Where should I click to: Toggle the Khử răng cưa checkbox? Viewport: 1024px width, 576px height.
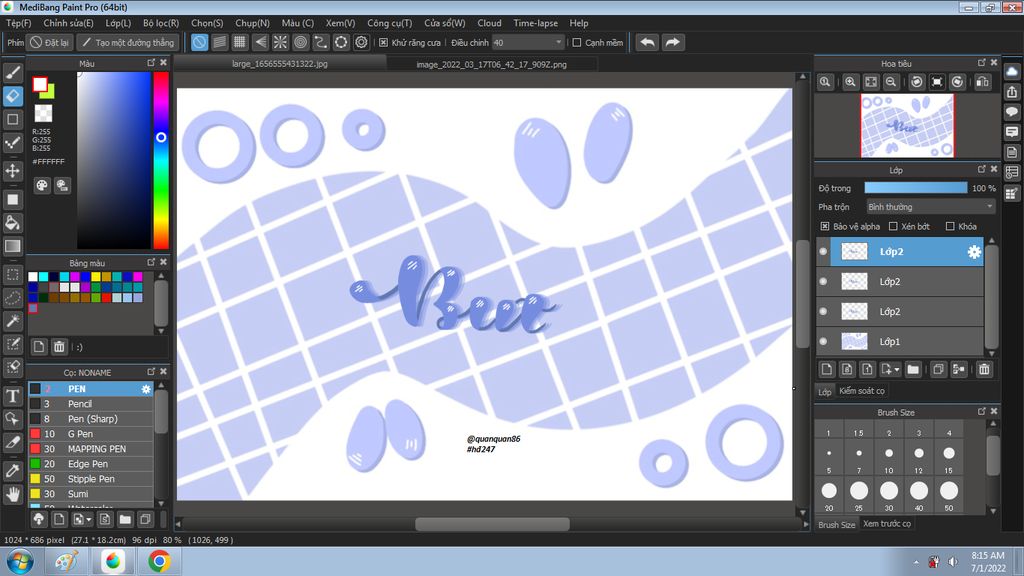(x=383, y=42)
